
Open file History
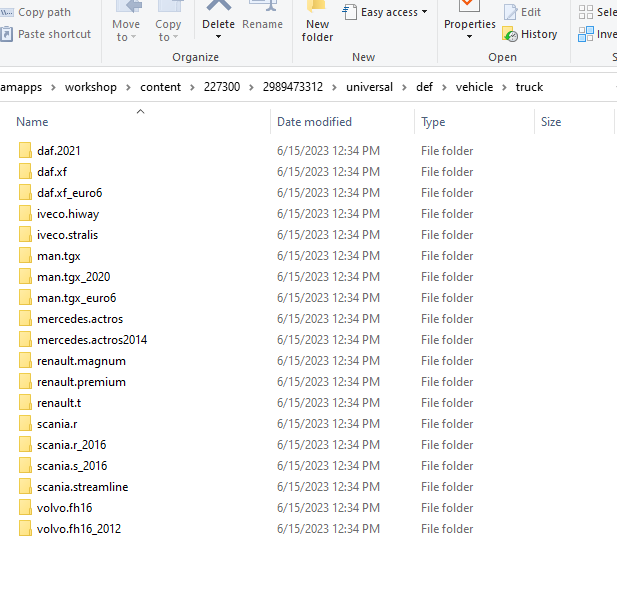pyautogui.click(x=530, y=34)
